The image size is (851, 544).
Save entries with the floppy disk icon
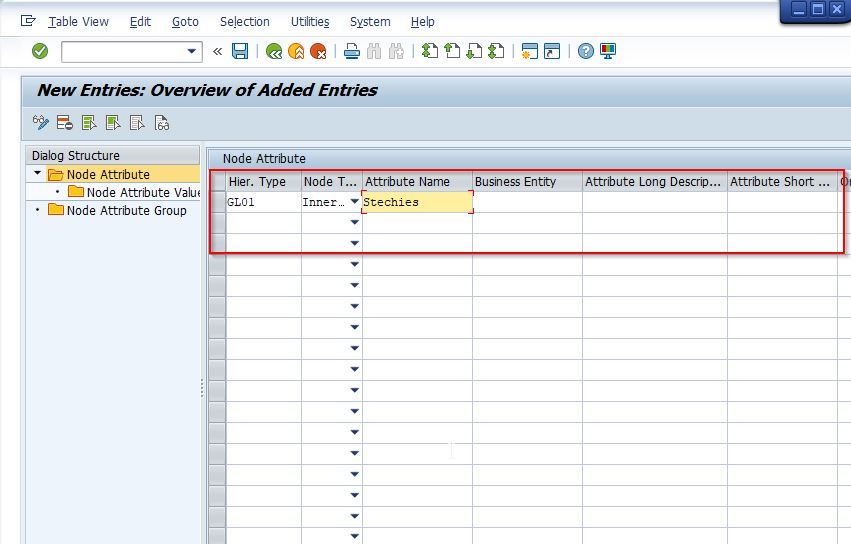pyautogui.click(x=240, y=52)
